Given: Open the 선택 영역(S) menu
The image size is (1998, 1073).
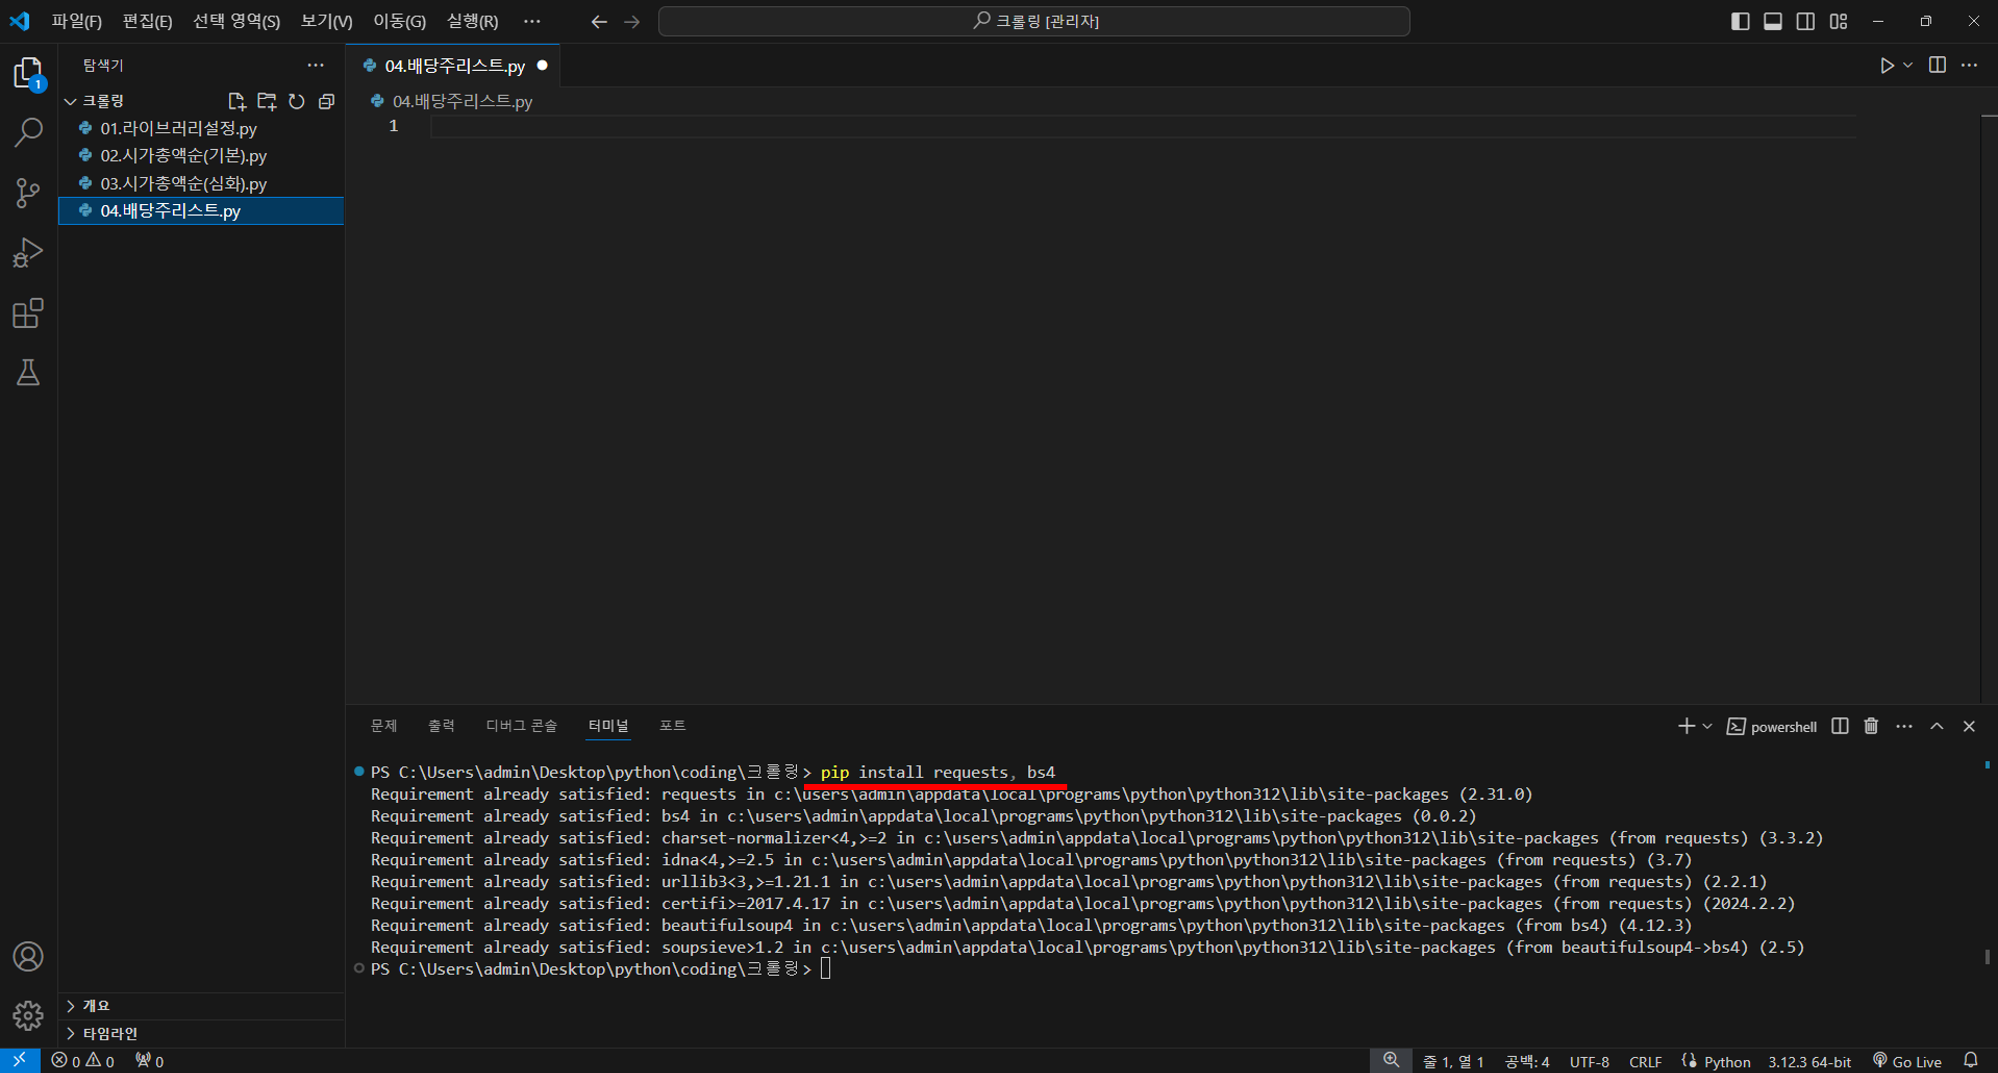Looking at the screenshot, I should 236,21.
